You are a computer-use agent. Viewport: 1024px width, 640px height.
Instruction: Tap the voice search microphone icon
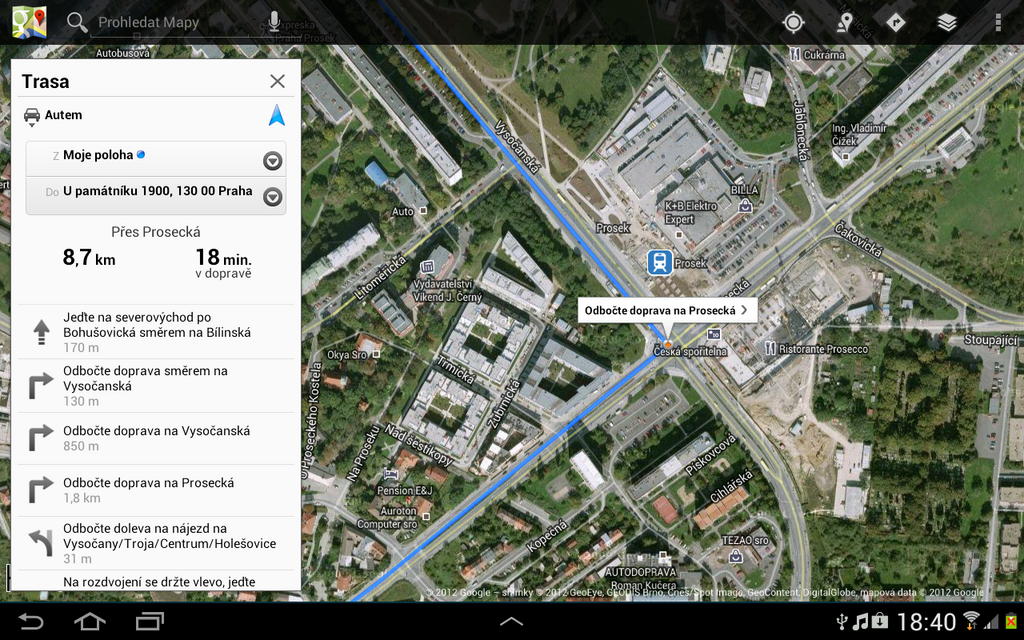click(272, 20)
